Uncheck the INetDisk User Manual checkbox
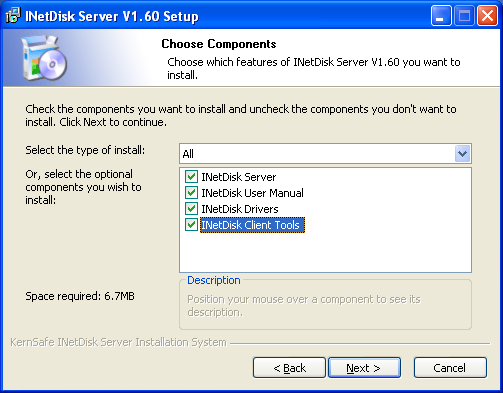 coord(191,193)
